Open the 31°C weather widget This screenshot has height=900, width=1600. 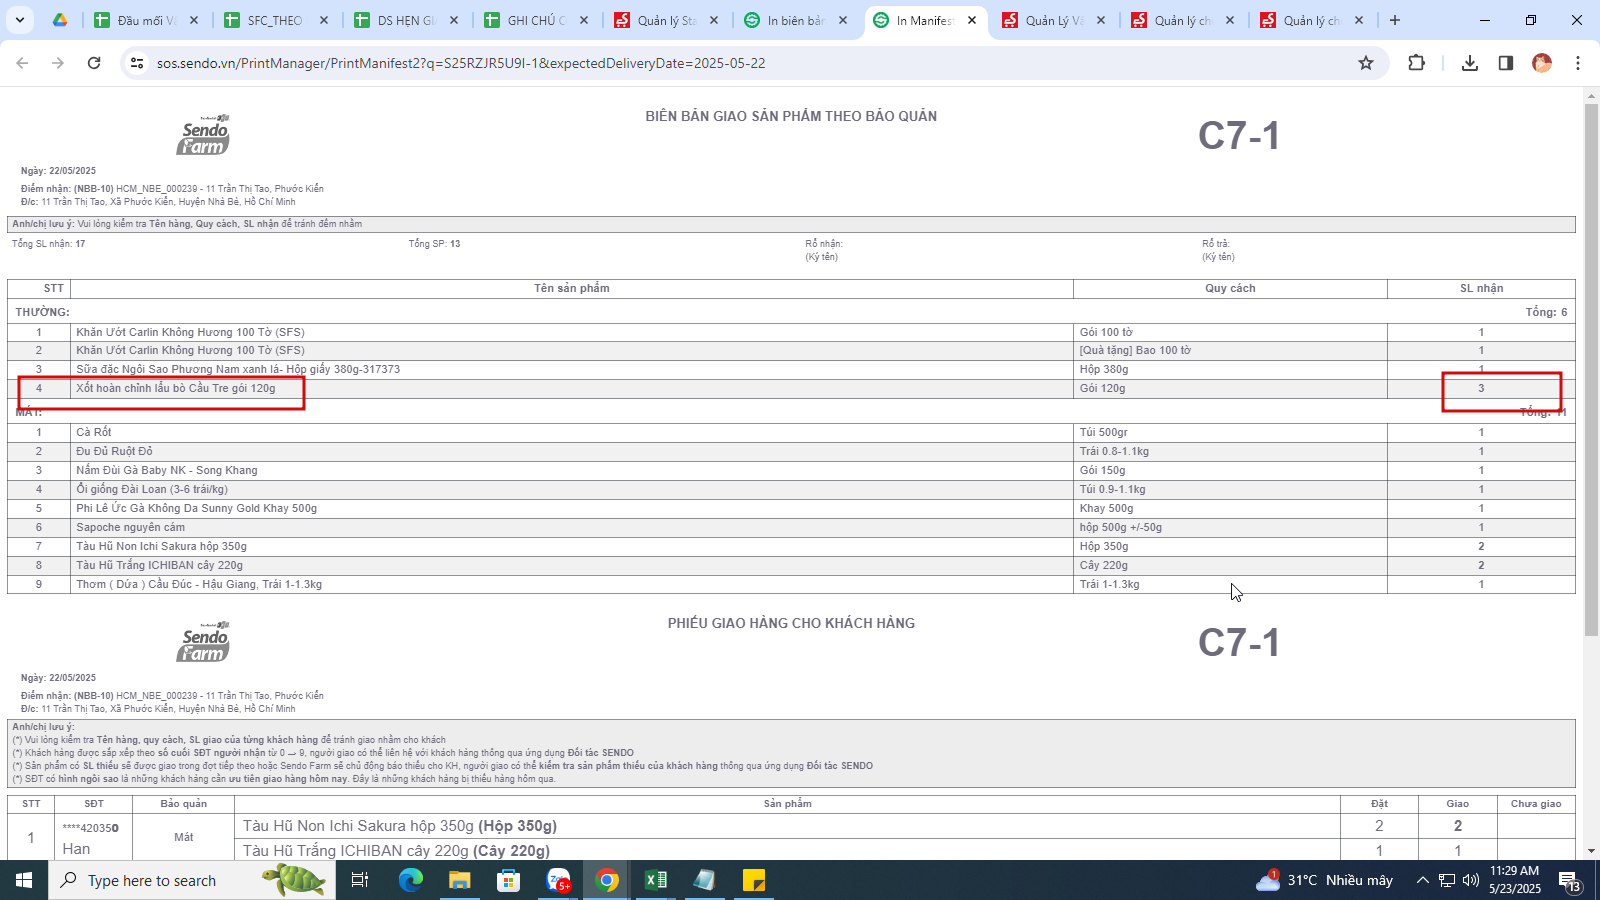coord(1324,880)
